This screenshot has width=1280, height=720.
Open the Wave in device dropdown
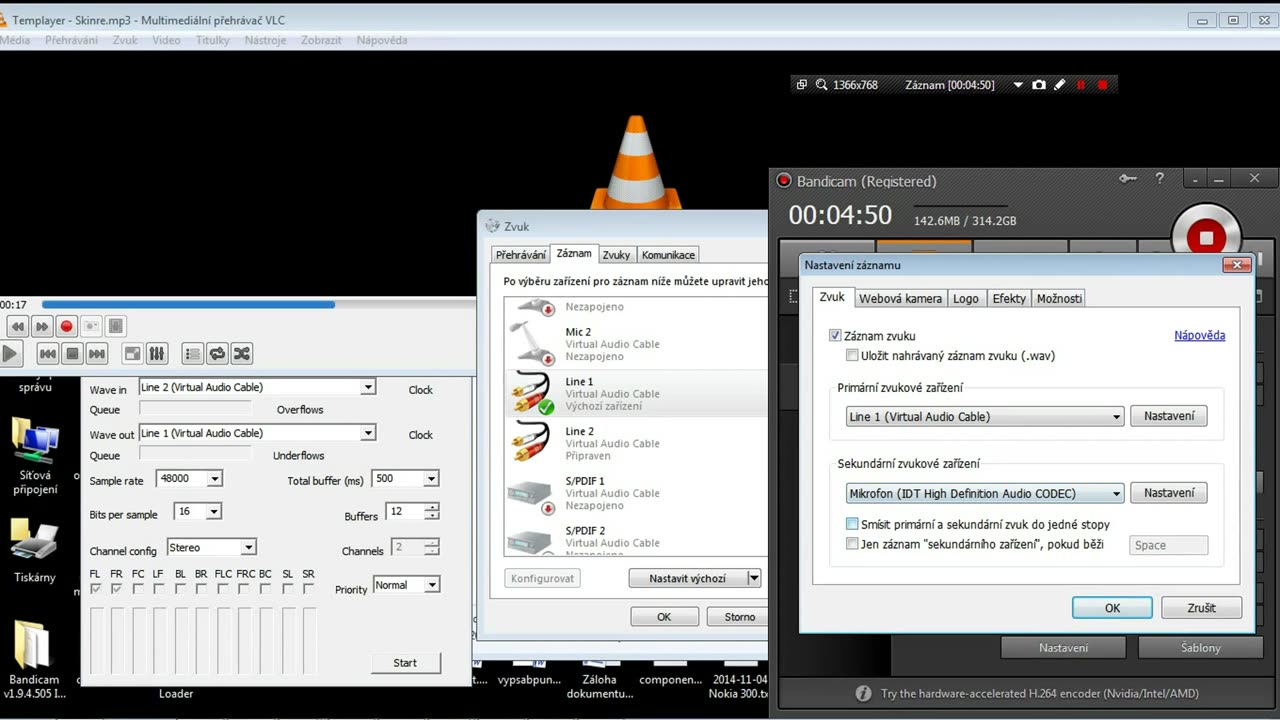pos(368,387)
